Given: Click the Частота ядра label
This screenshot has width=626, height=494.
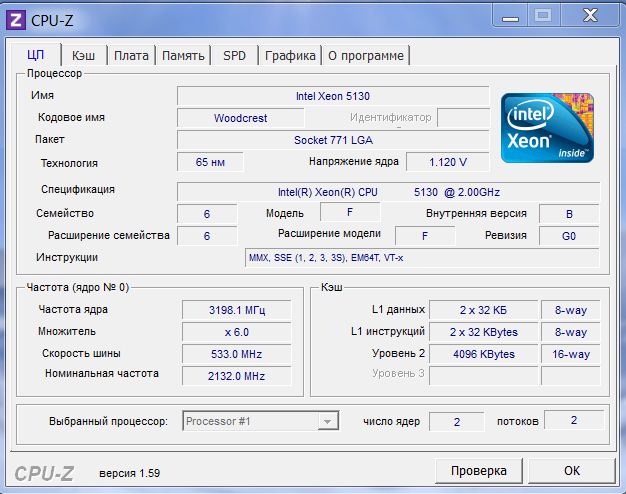Looking at the screenshot, I should pos(73,309).
